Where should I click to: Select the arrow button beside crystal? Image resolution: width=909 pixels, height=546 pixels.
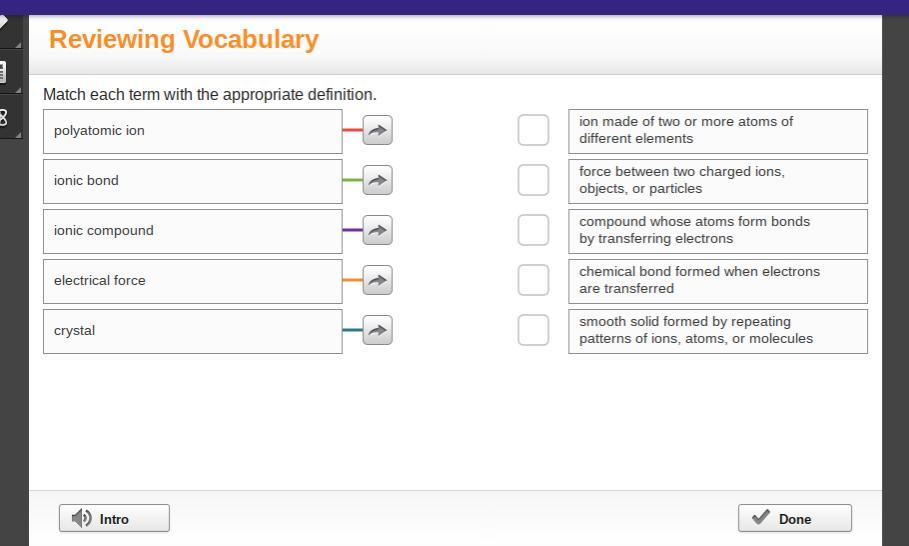pos(377,330)
